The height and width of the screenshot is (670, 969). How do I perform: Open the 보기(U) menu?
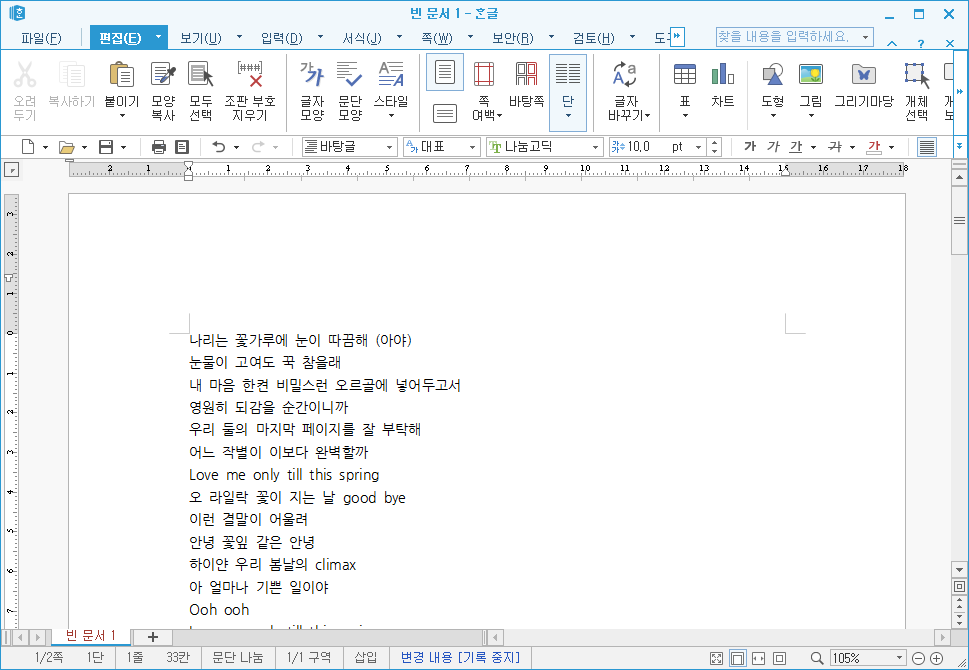201,38
